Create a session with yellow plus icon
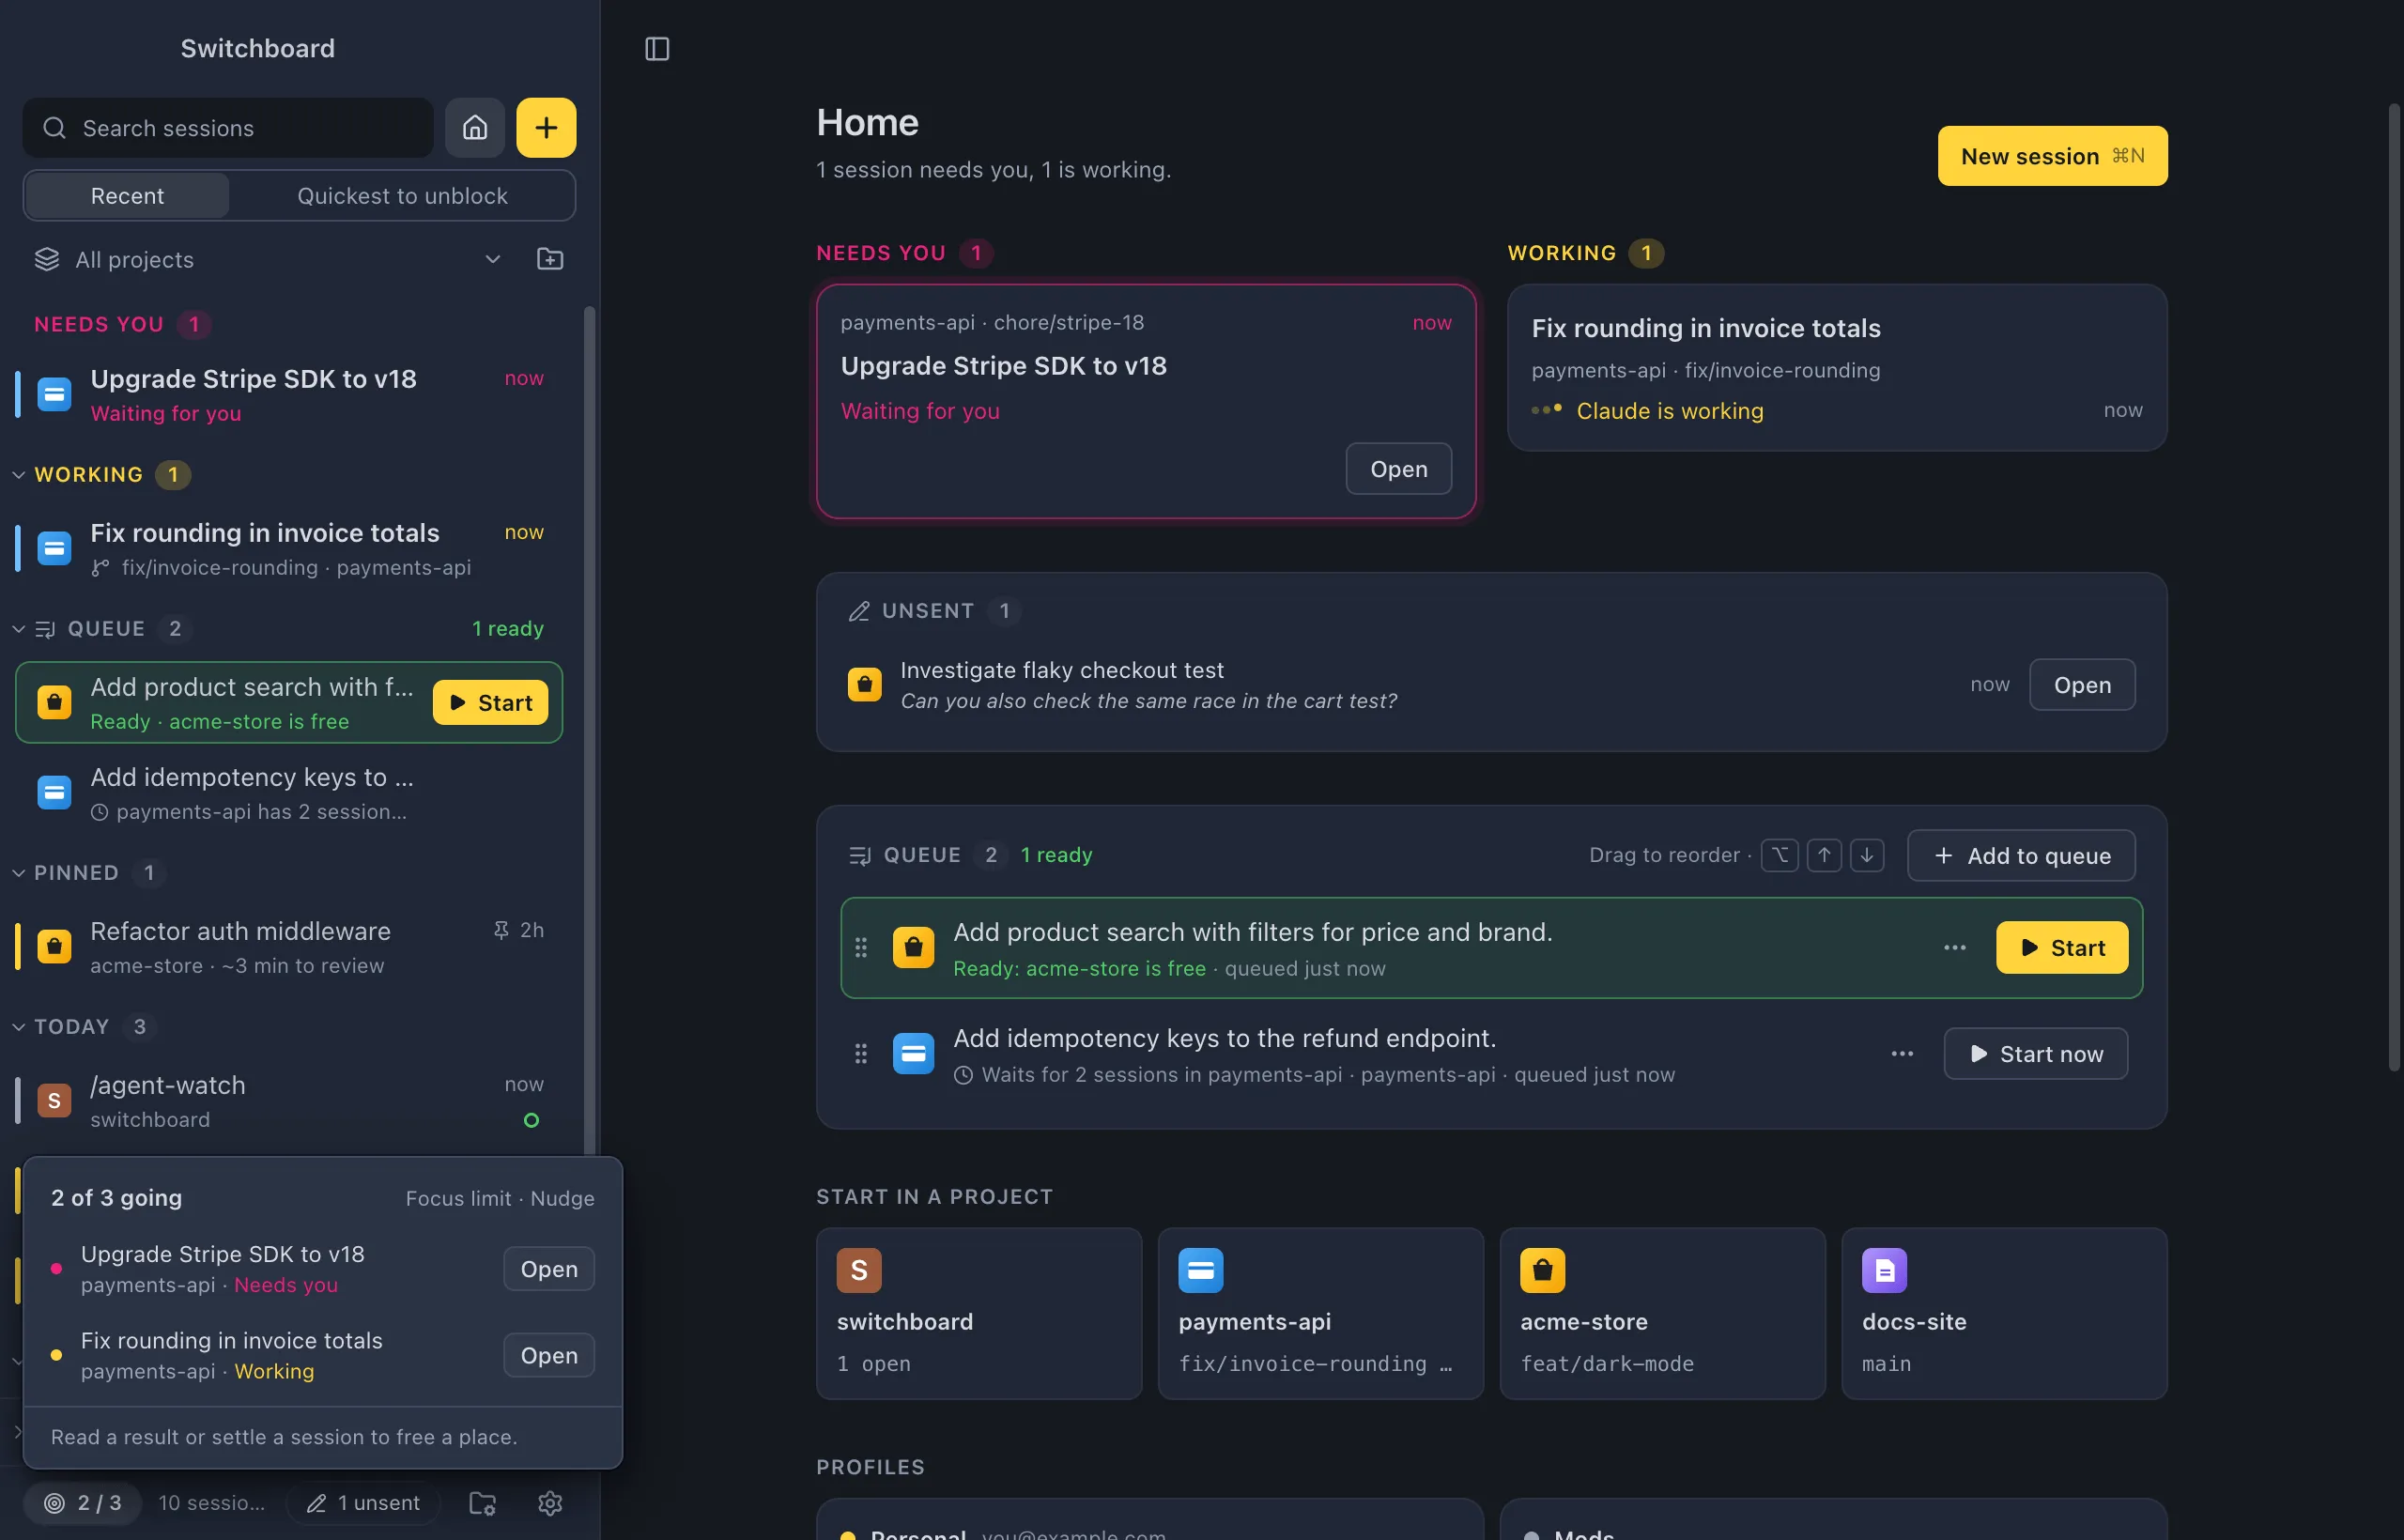 pos(546,128)
